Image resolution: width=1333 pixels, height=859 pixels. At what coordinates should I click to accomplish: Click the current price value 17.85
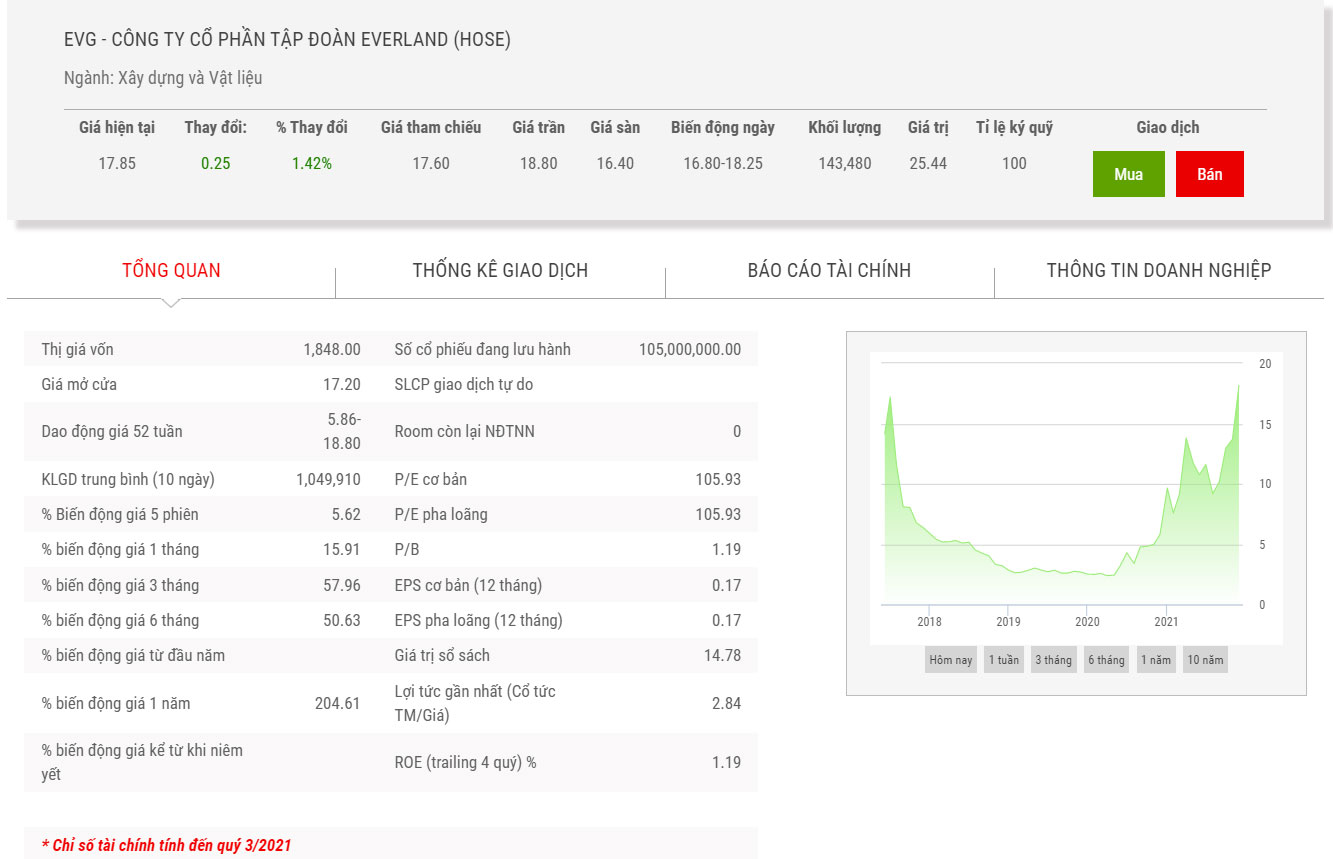click(x=117, y=163)
